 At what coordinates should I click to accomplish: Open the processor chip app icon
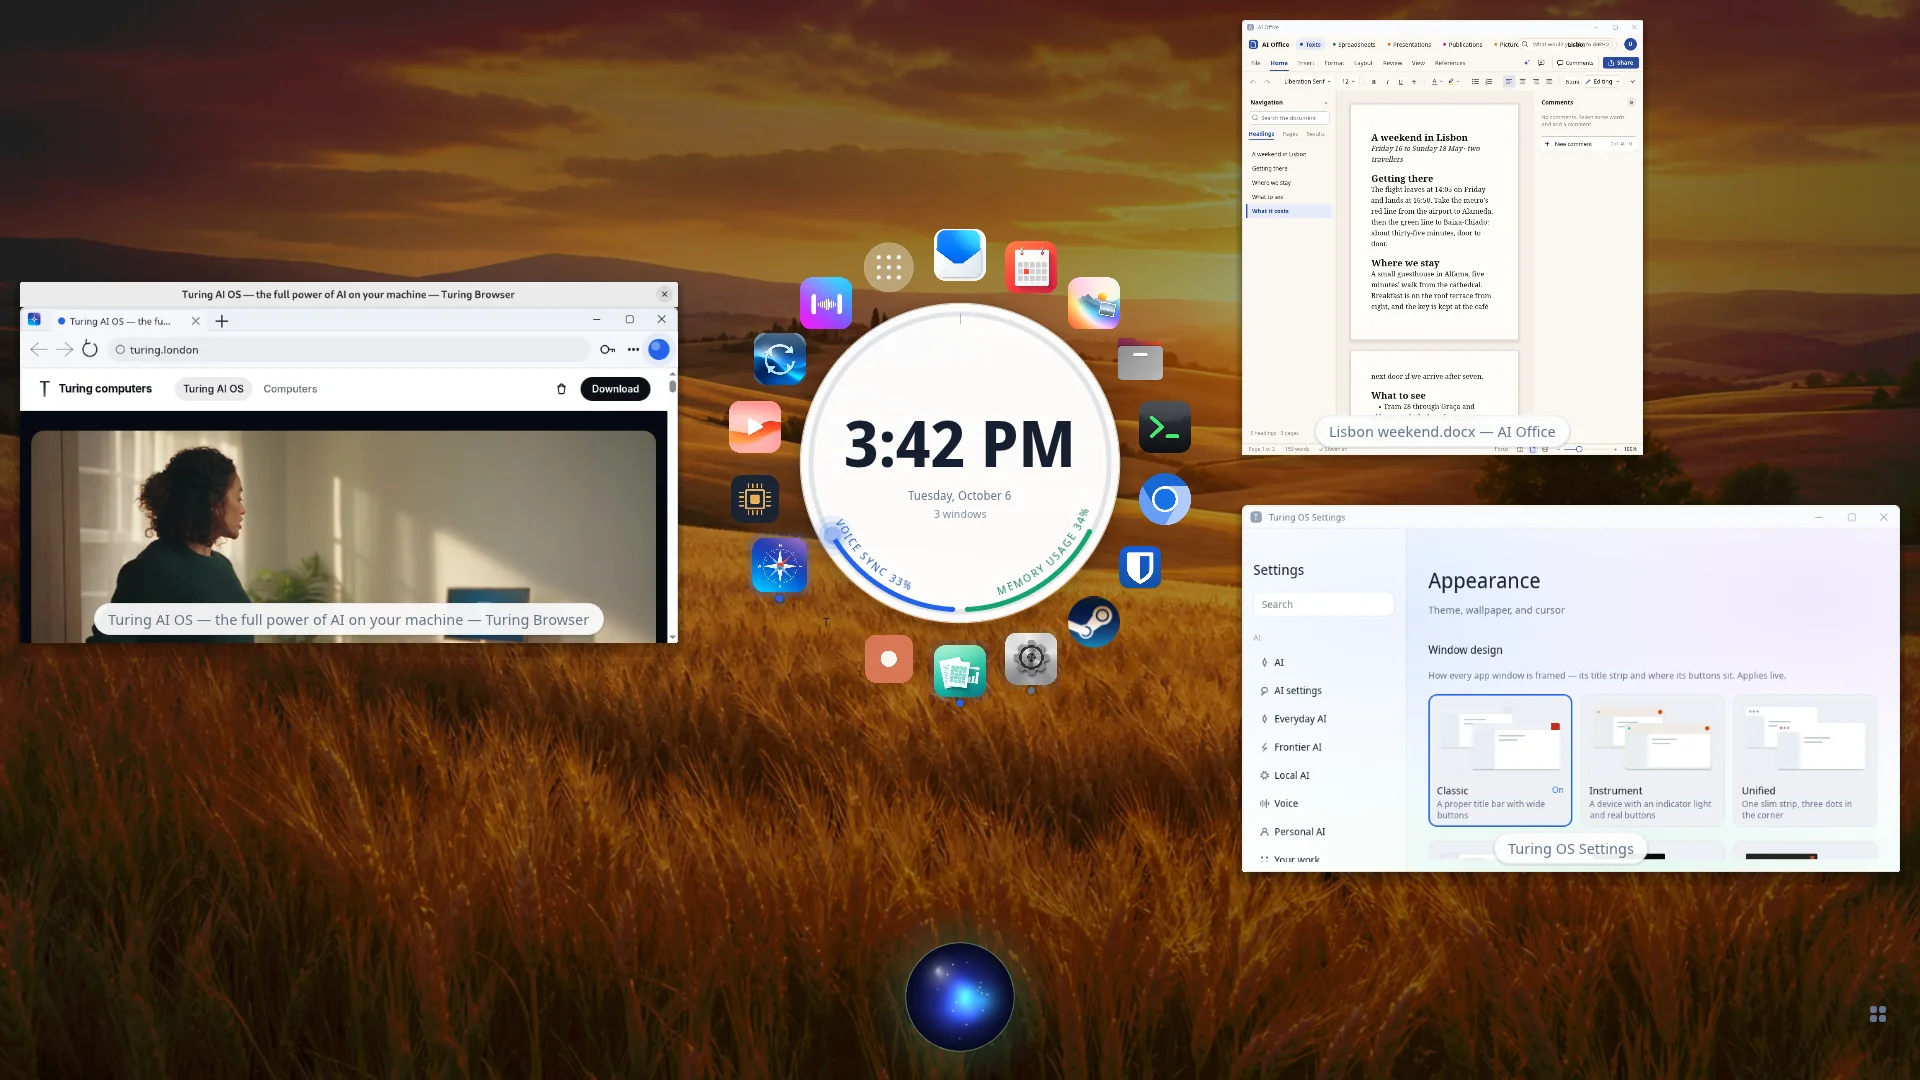(755, 499)
